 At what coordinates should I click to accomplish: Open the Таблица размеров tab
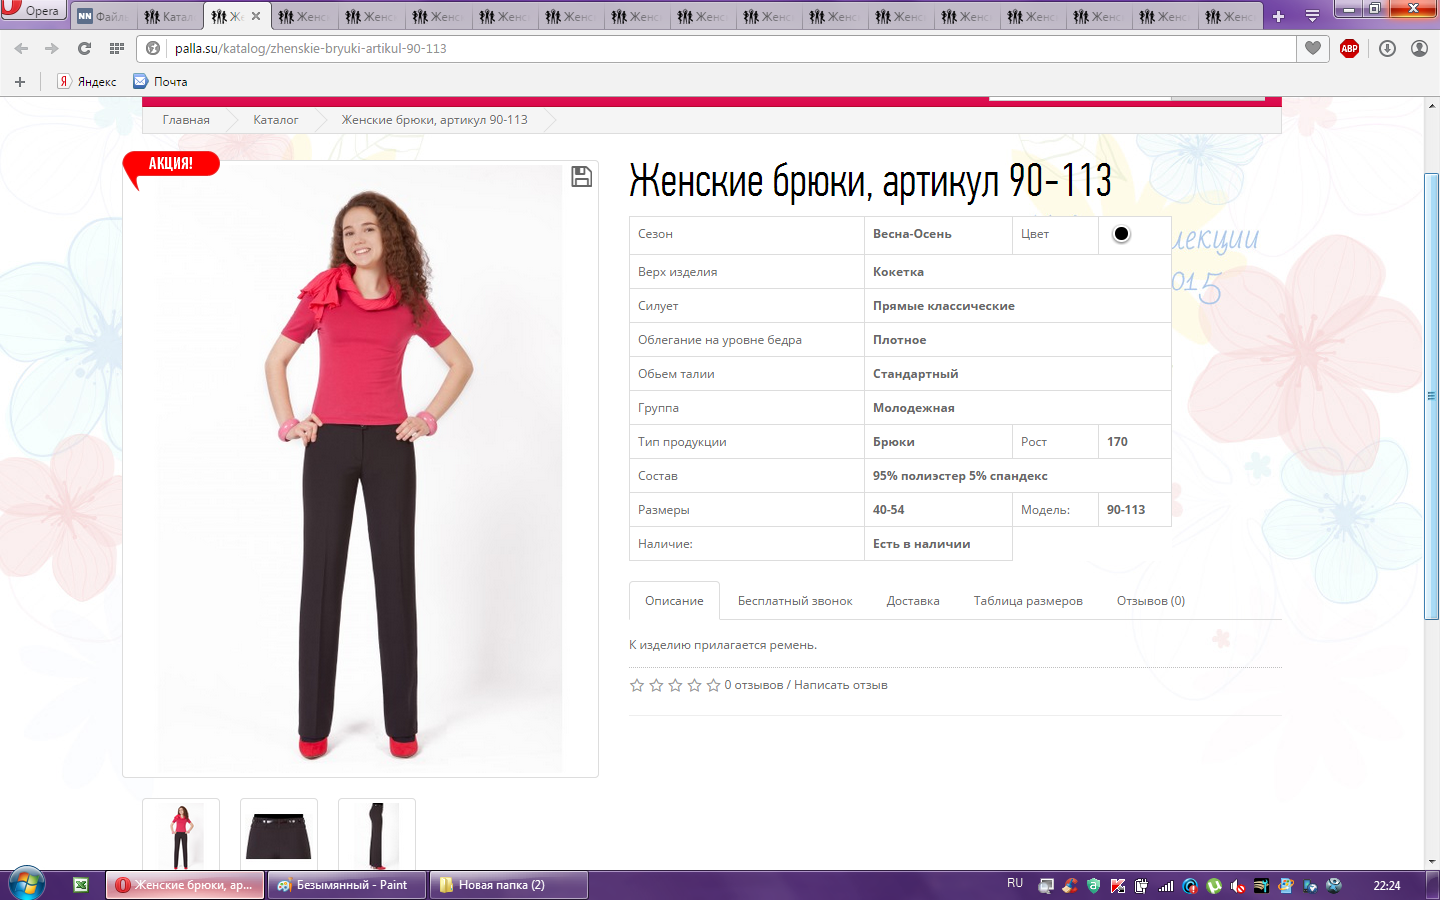pyautogui.click(x=1028, y=601)
